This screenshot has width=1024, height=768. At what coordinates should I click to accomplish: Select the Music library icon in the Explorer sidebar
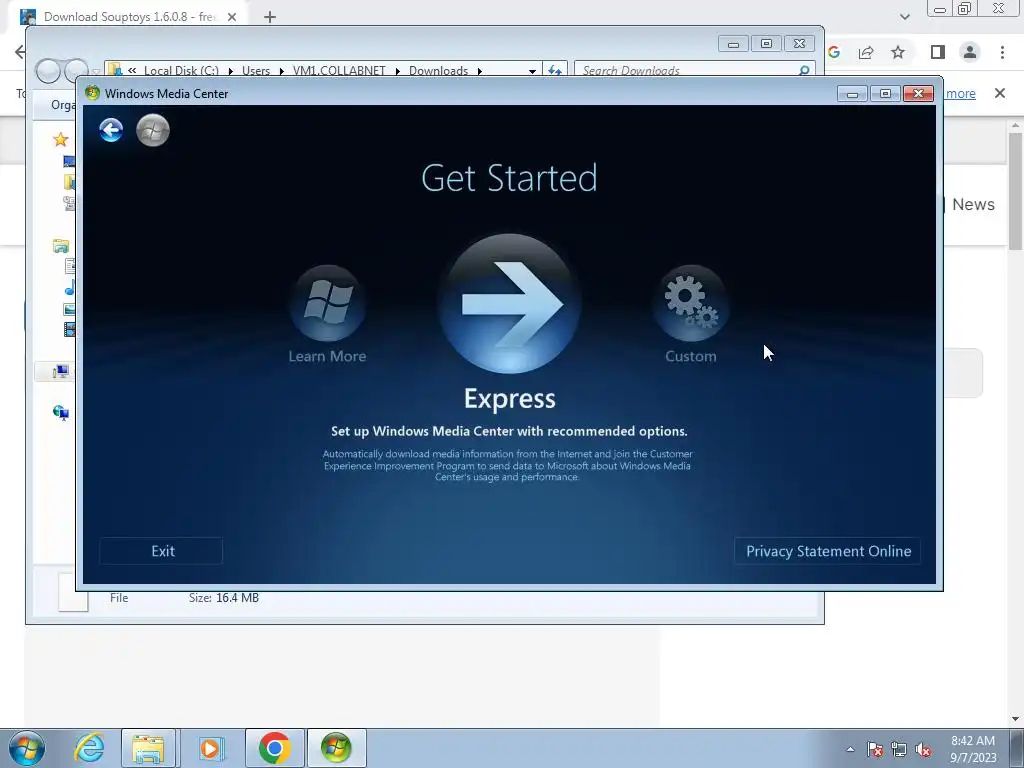[x=69, y=287]
